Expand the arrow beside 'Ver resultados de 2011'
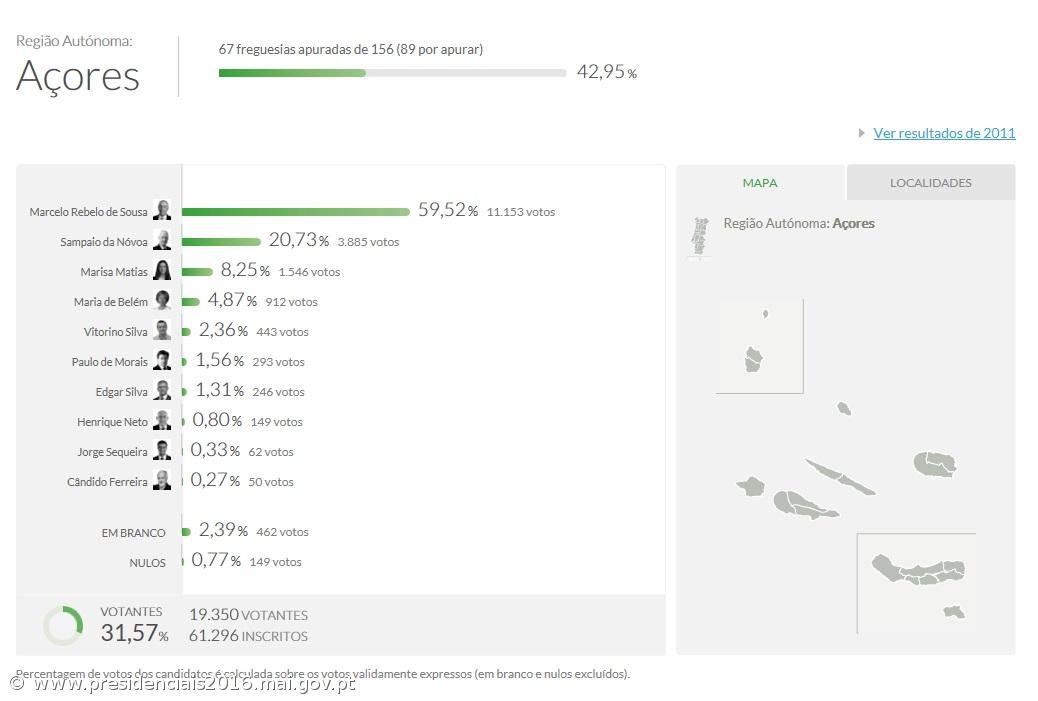 click(x=862, y=133)
